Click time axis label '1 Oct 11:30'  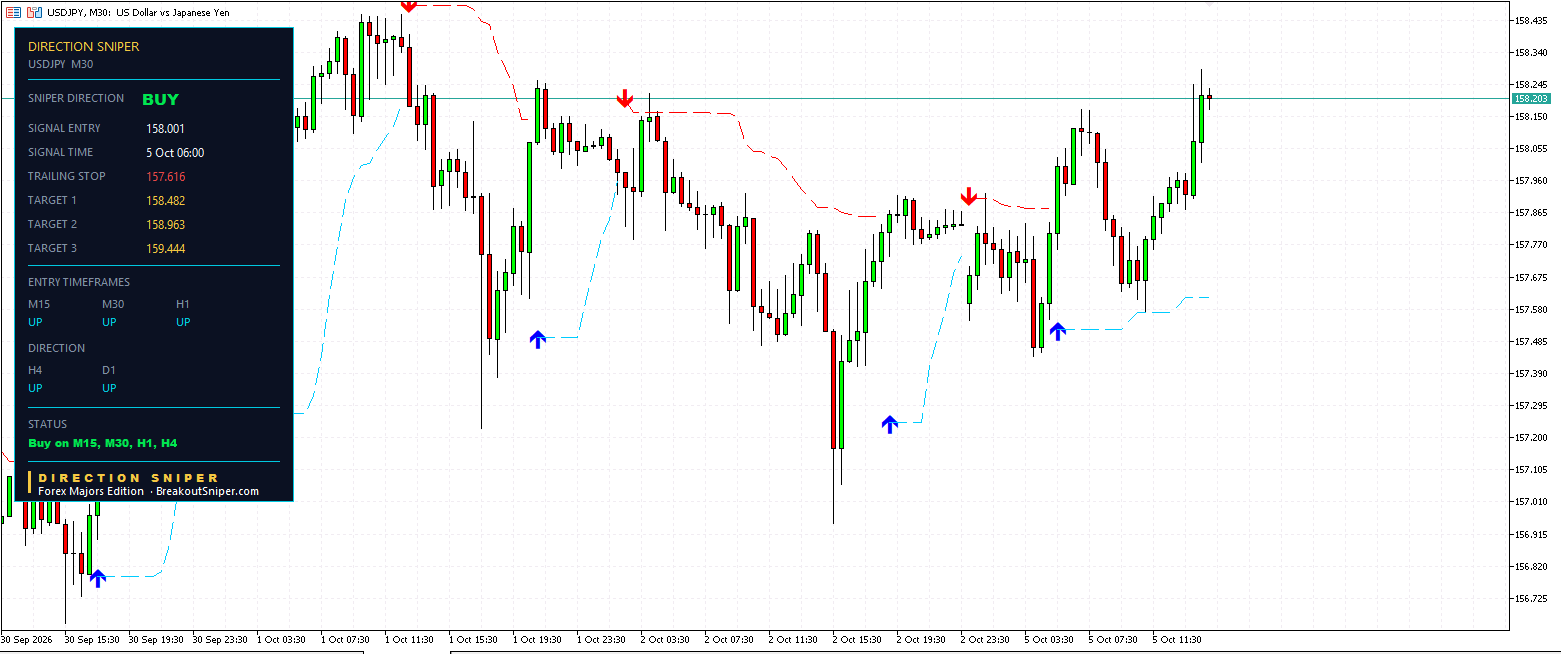410,639
